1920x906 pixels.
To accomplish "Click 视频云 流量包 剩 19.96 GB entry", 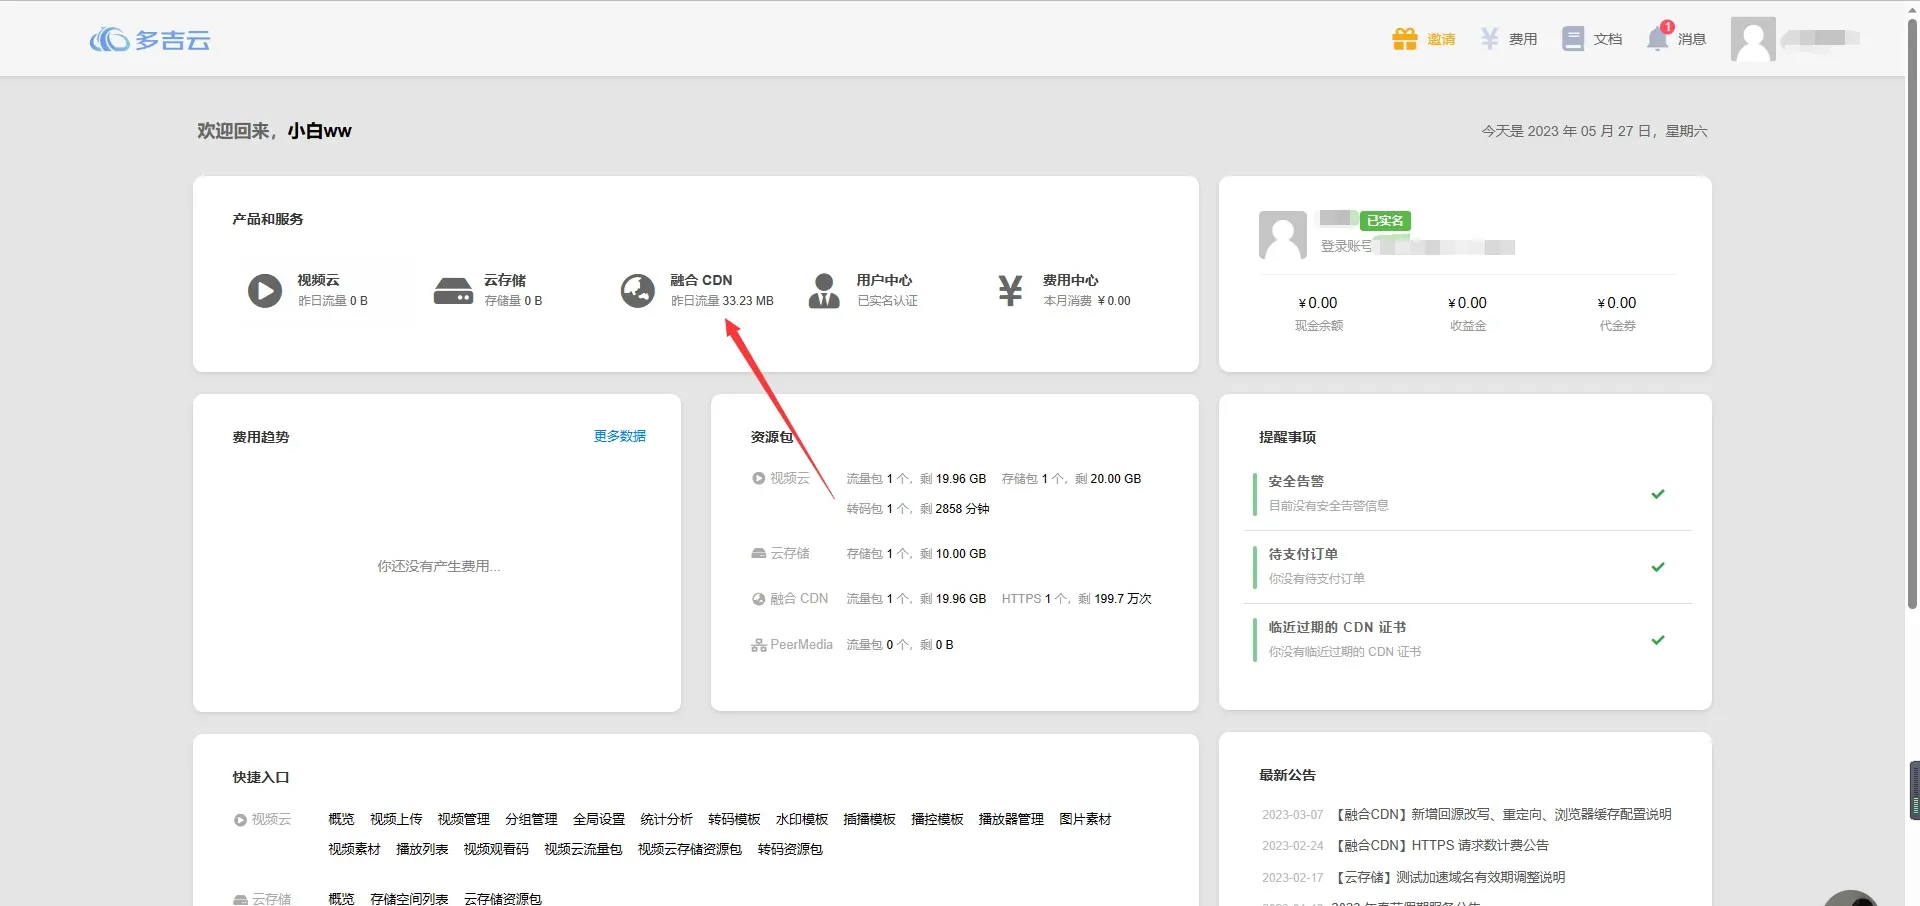I will pos(916,479).
